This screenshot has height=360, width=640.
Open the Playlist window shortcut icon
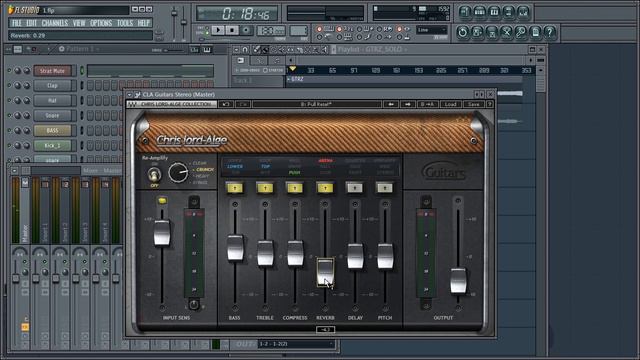[465, 12]
